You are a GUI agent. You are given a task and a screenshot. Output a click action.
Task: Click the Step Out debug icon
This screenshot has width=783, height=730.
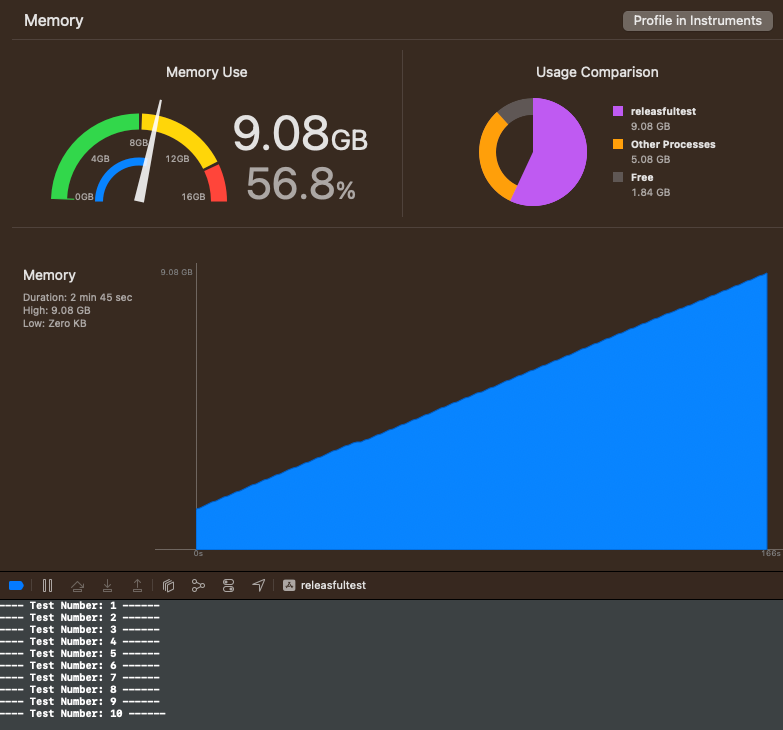[x=137, y=585]
